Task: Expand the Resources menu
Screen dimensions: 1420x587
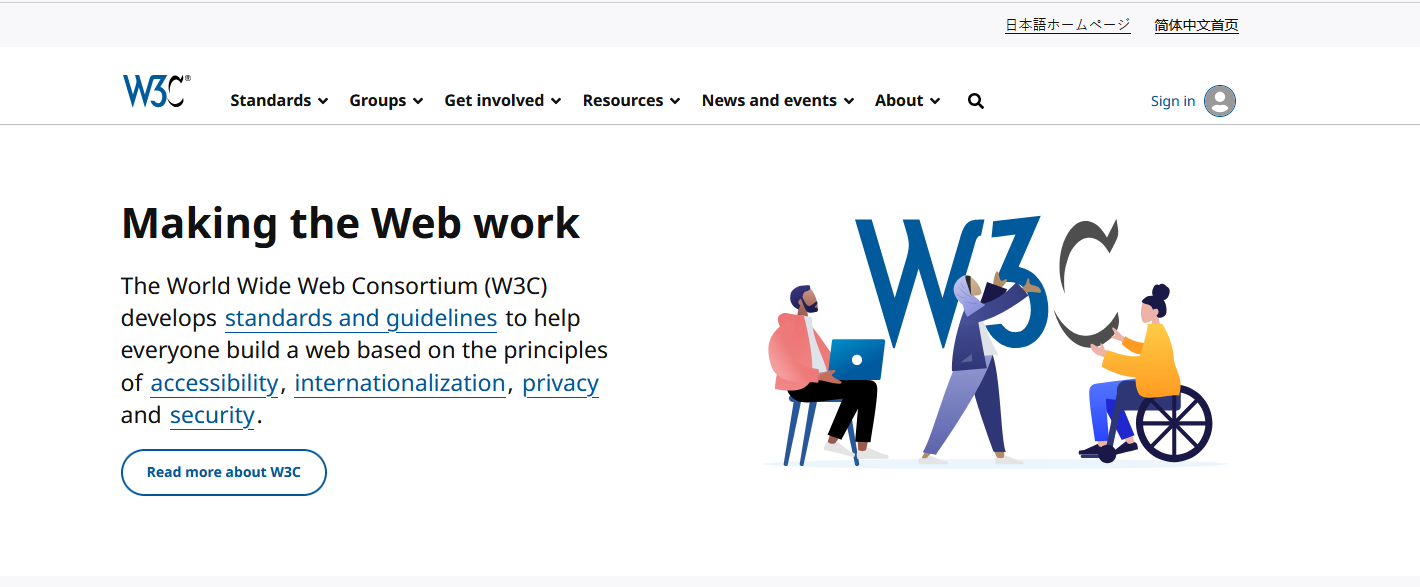Action: point(631,101)
